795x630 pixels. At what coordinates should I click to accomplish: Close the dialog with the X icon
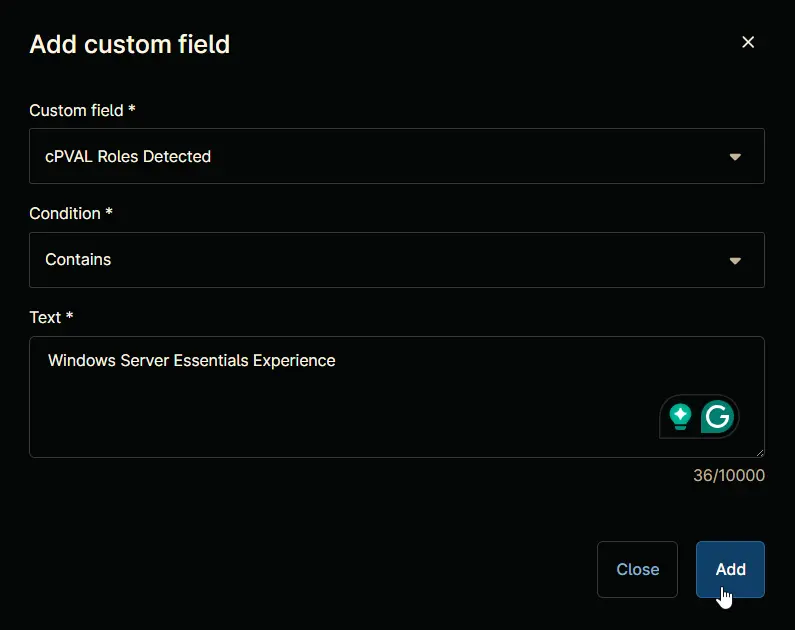[748, 42]
